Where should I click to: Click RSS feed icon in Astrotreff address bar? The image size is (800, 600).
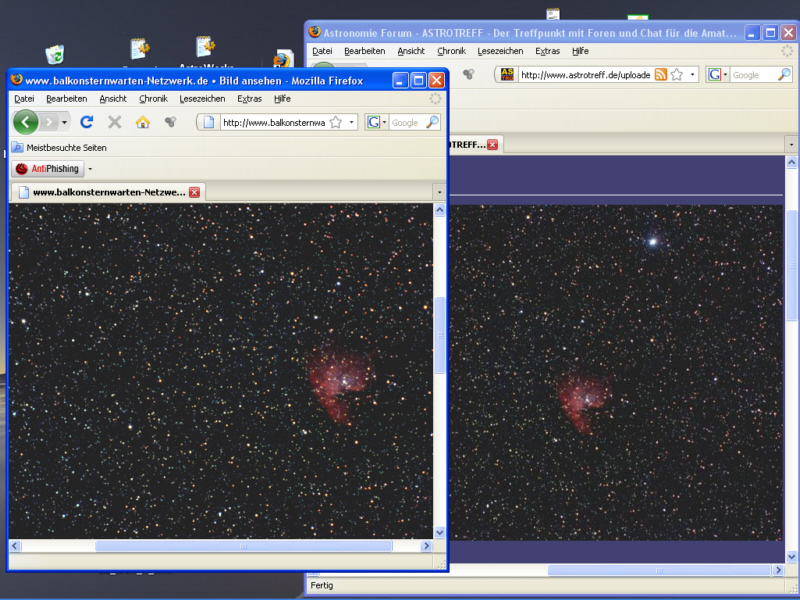click(661, 75)
